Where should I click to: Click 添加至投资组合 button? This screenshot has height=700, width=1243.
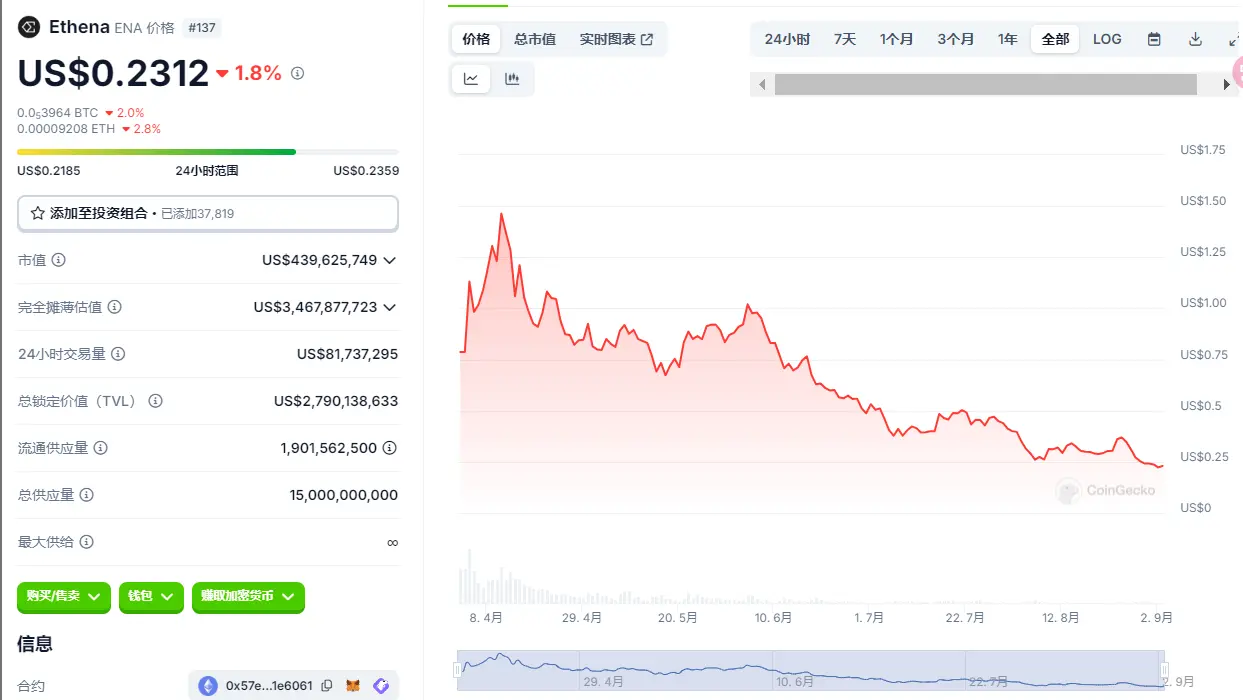click(207, 213)
